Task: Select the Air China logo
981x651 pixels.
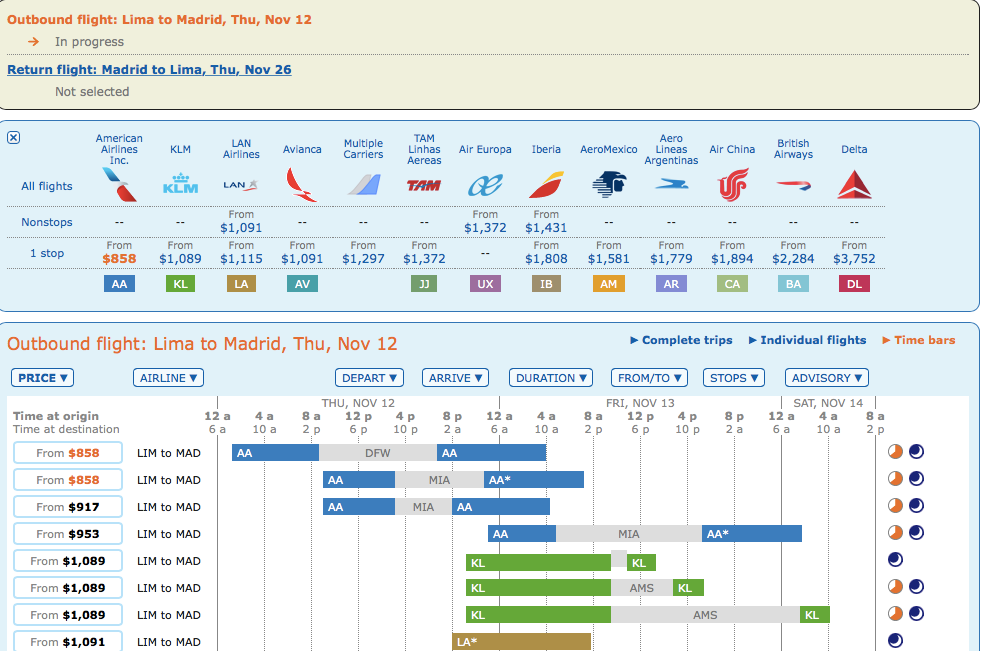Action: (732, 184)
